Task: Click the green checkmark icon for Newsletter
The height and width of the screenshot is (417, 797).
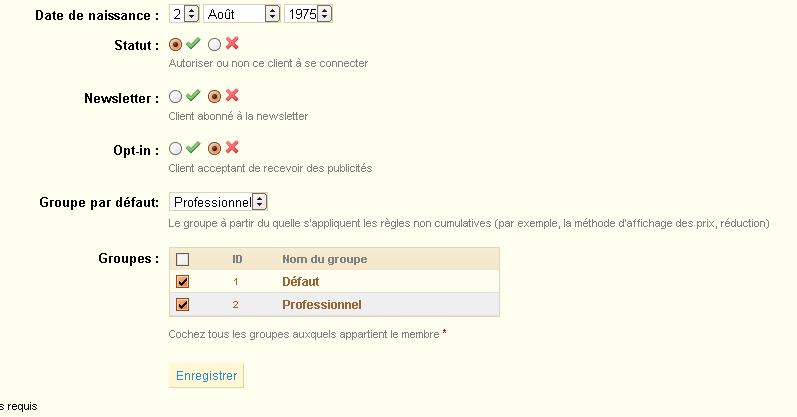Action: [x=193, y=96]
